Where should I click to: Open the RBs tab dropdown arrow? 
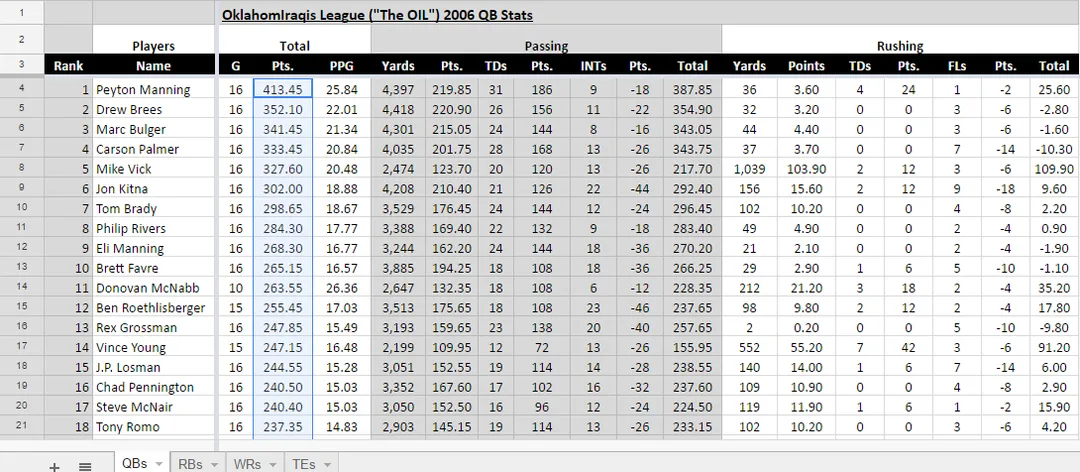[214, 464]
